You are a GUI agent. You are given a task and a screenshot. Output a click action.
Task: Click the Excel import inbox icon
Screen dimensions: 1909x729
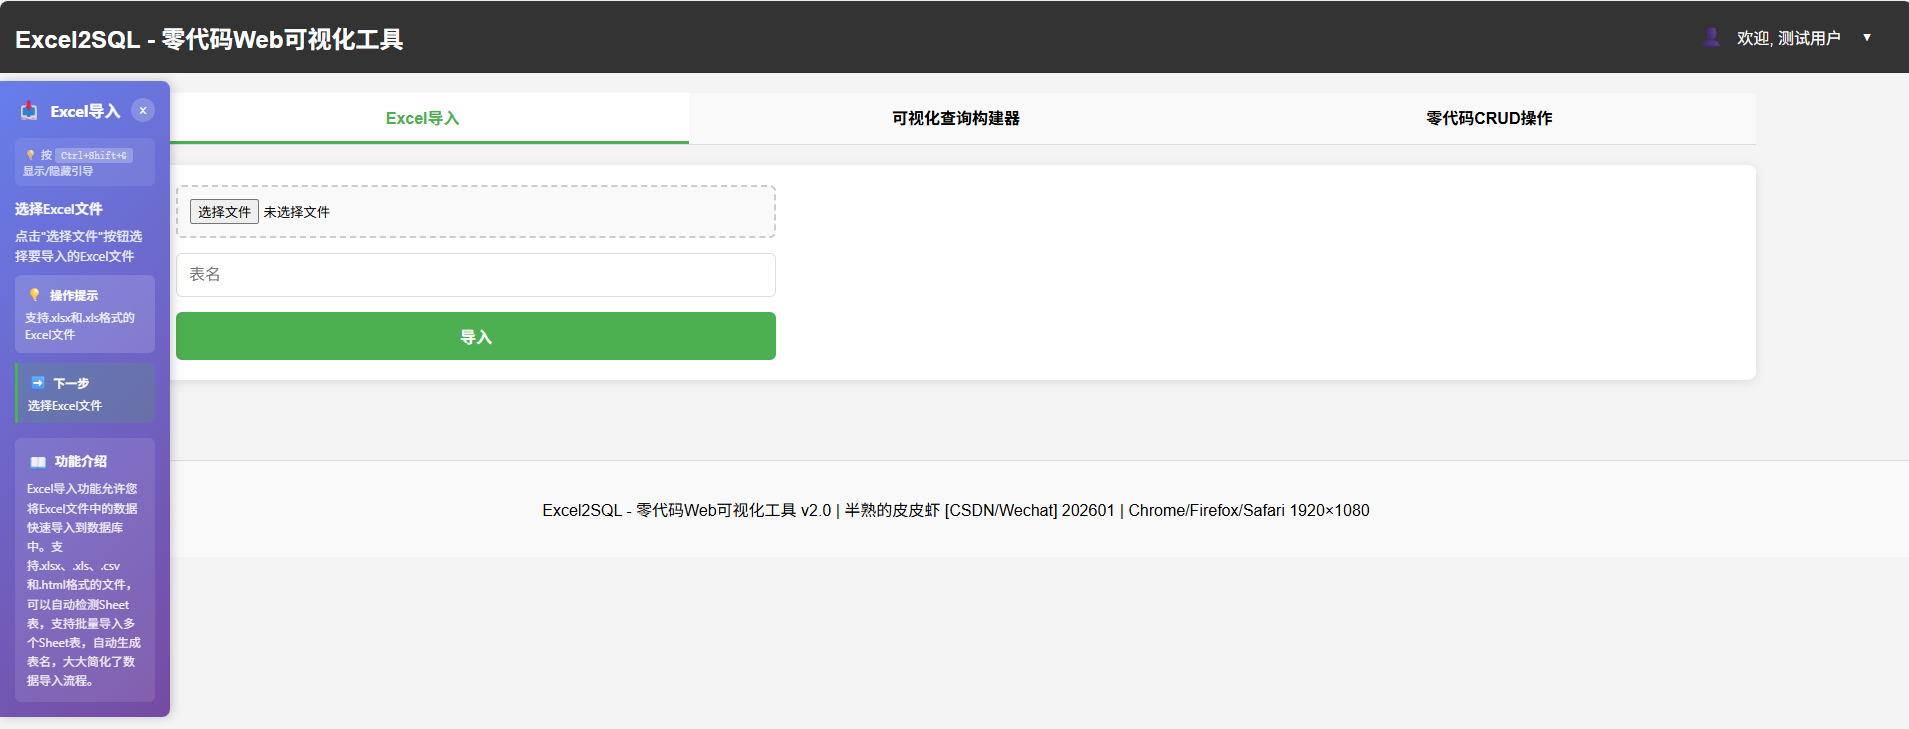click(x=29, y=111)
